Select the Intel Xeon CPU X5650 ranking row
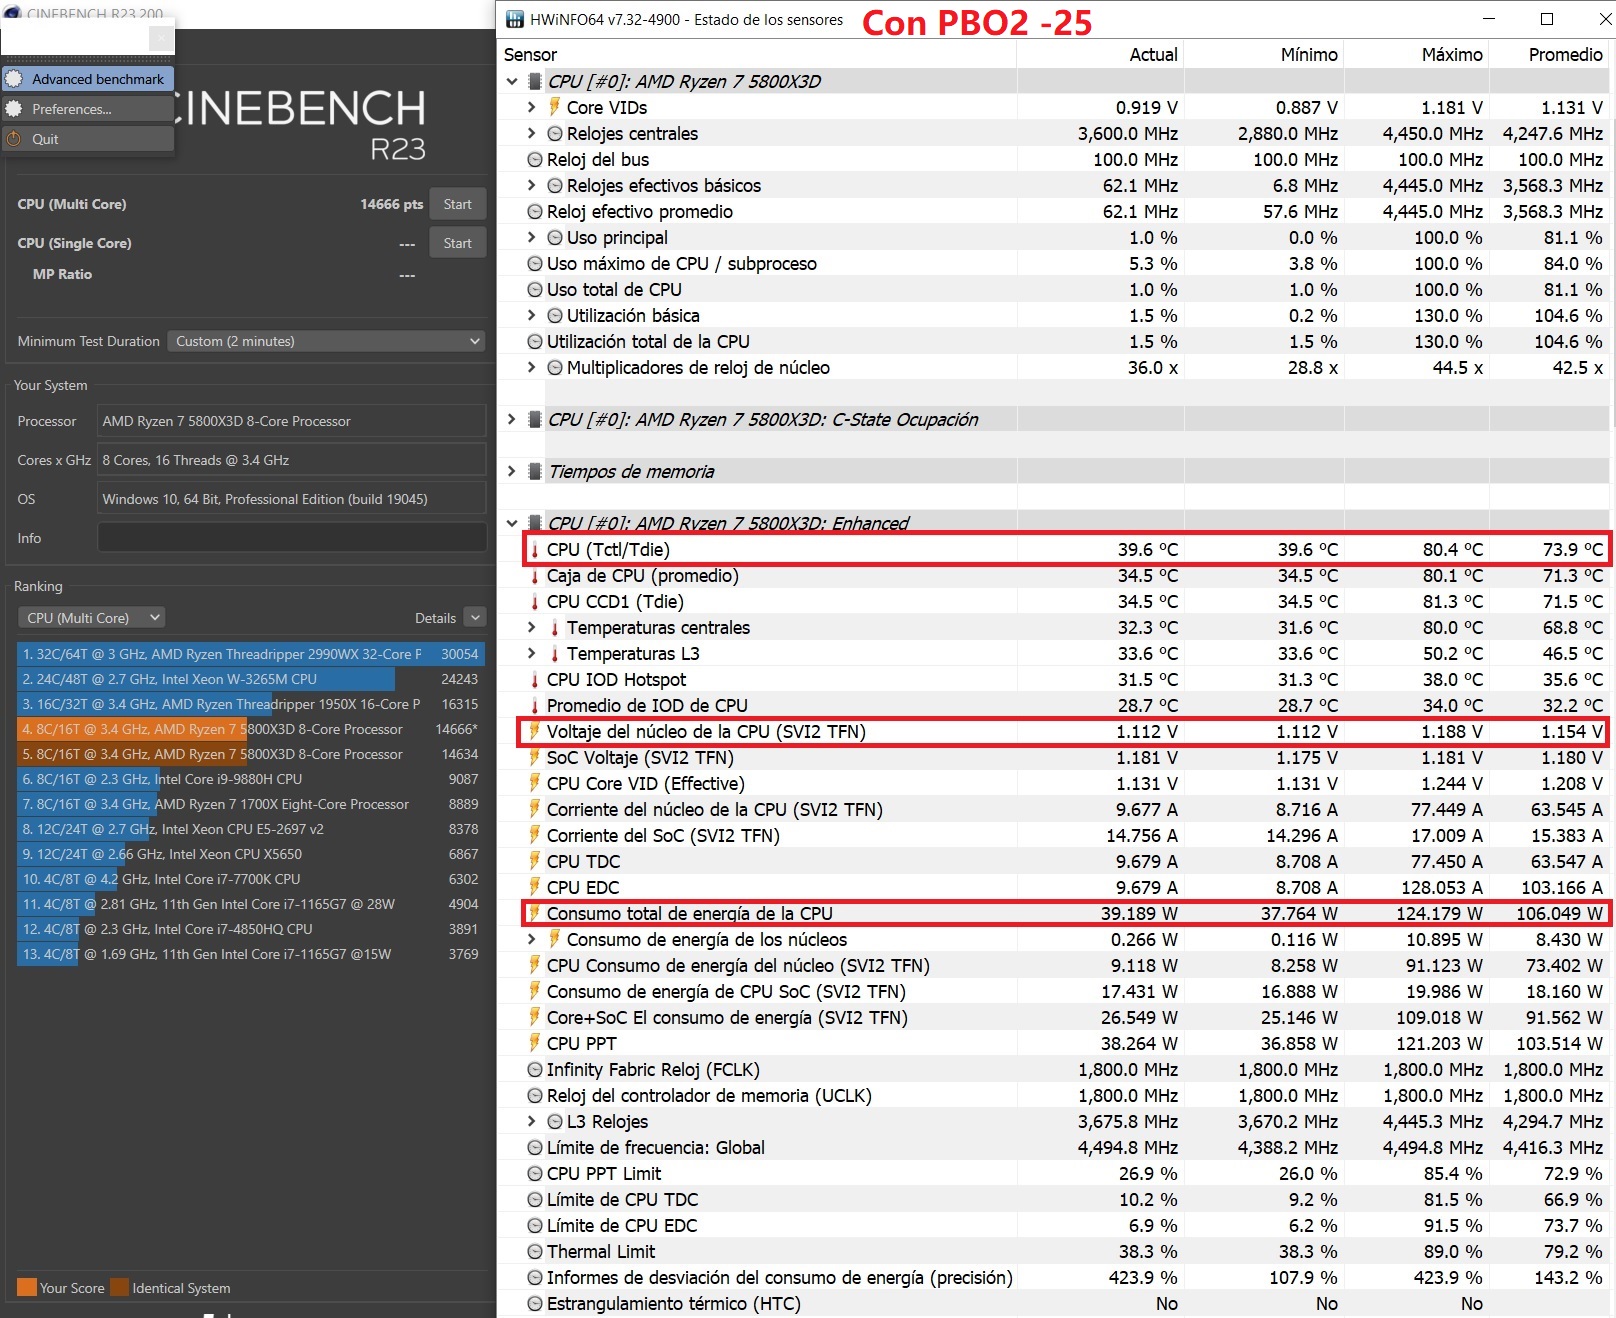The width and height of the screenshot is (1616, 1318). coord(251,854)
